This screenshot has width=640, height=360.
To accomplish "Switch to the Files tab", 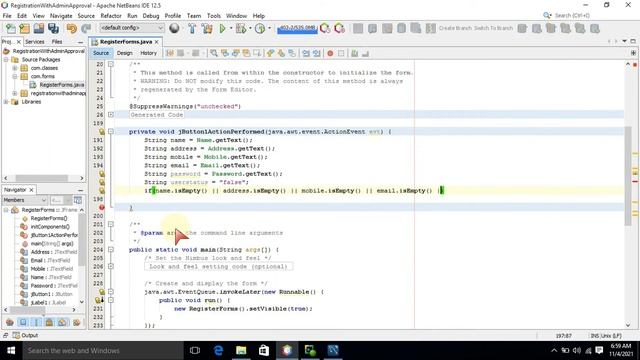I will pos(57,42).
